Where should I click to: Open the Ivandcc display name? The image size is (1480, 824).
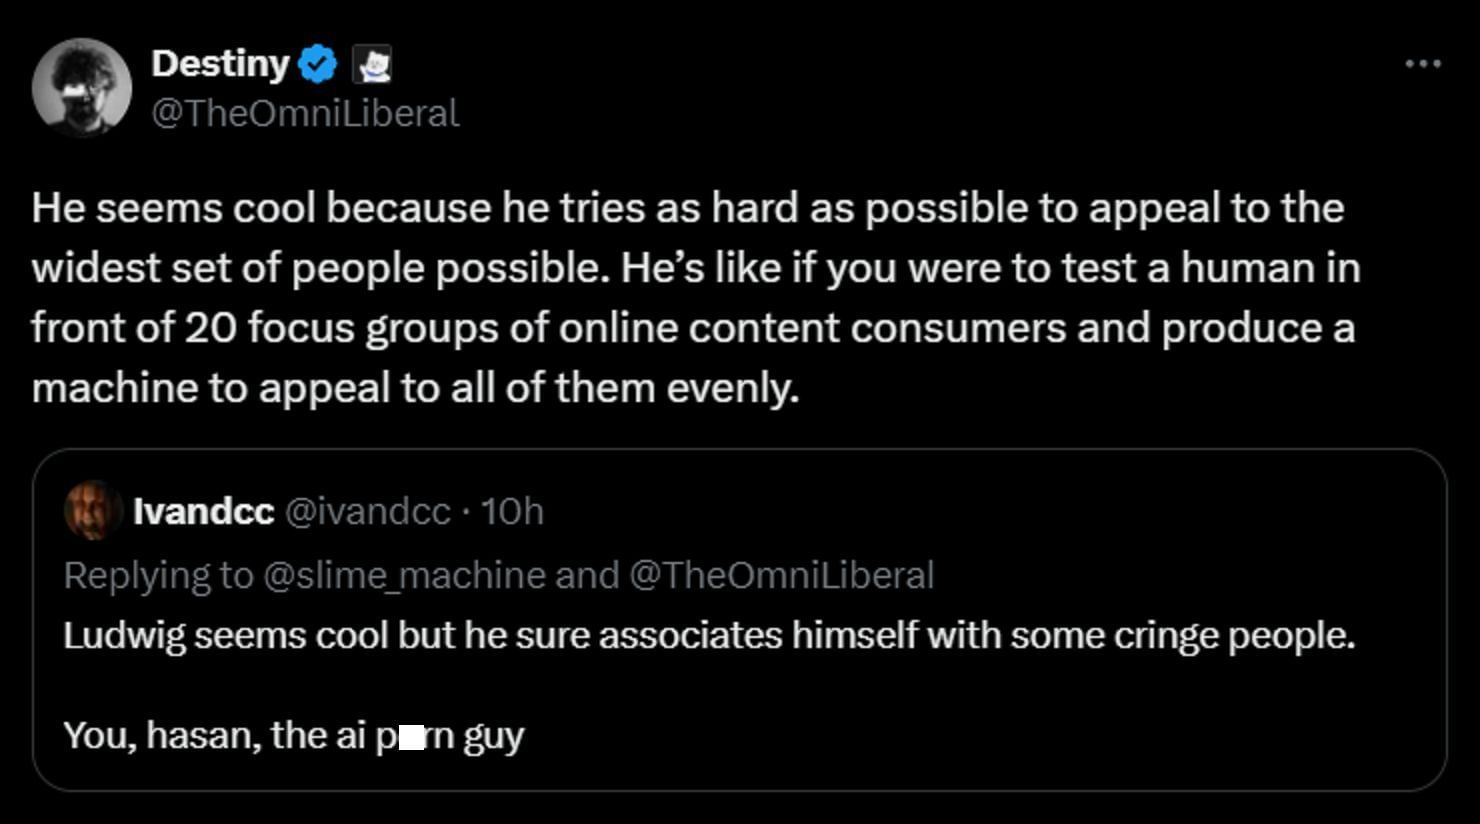[203, 511]
